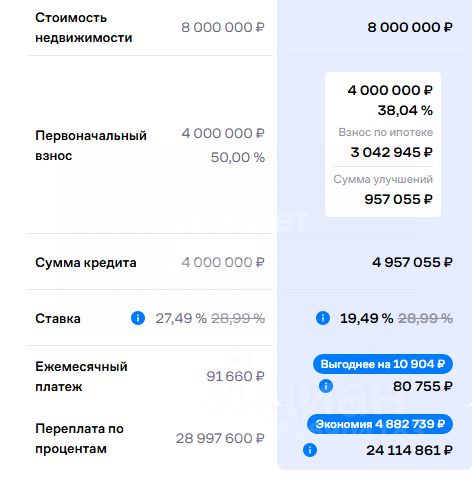
Task: Click the 'Экономия 4 882 739 ₽' badge
Action: [x=380, y=424]
